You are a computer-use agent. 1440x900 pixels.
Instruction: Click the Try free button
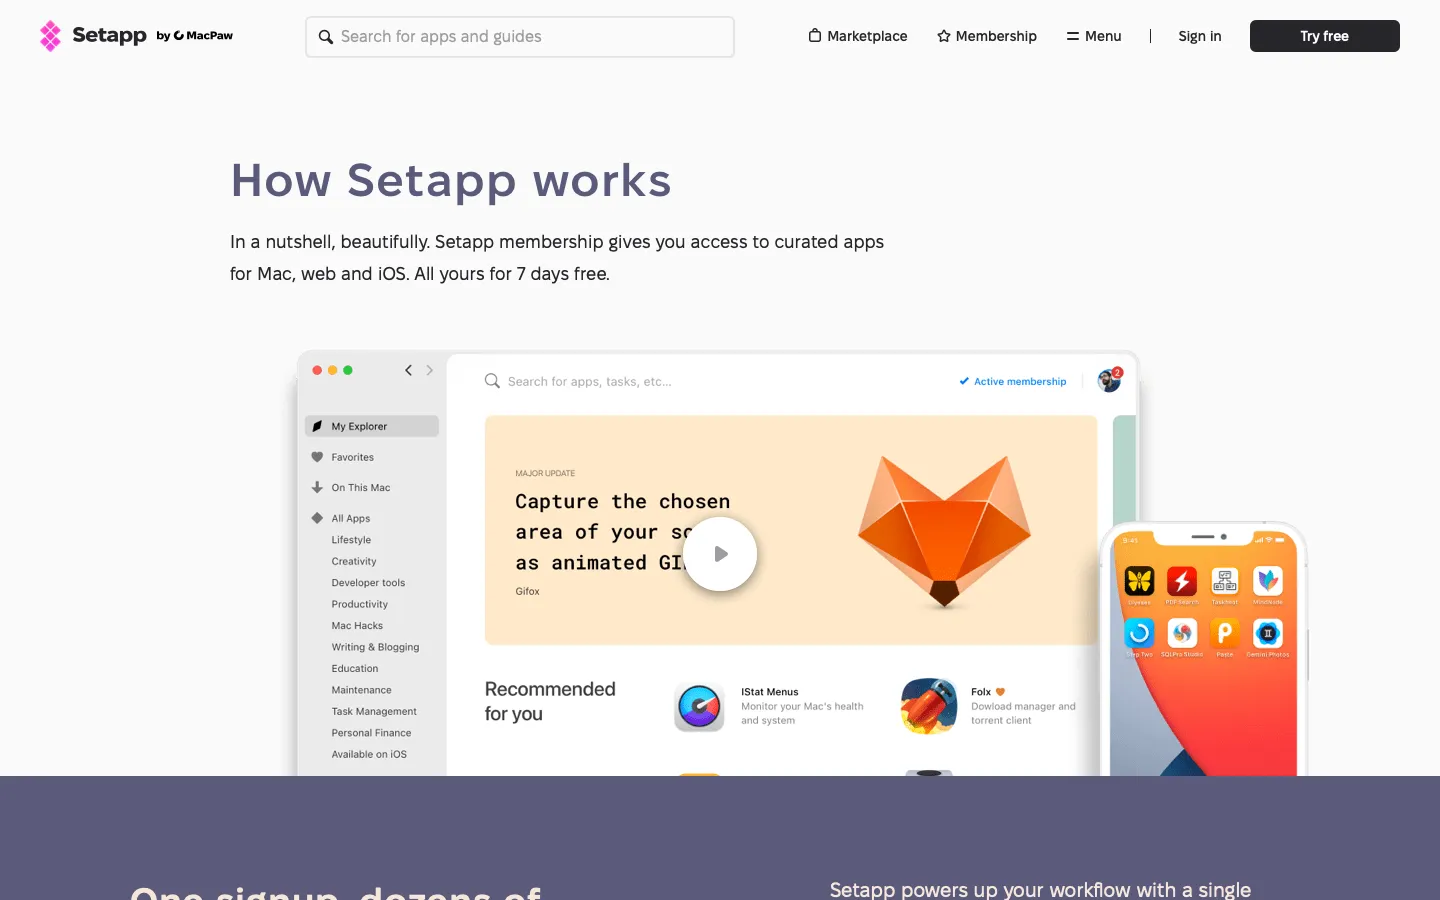point(1325,36)
